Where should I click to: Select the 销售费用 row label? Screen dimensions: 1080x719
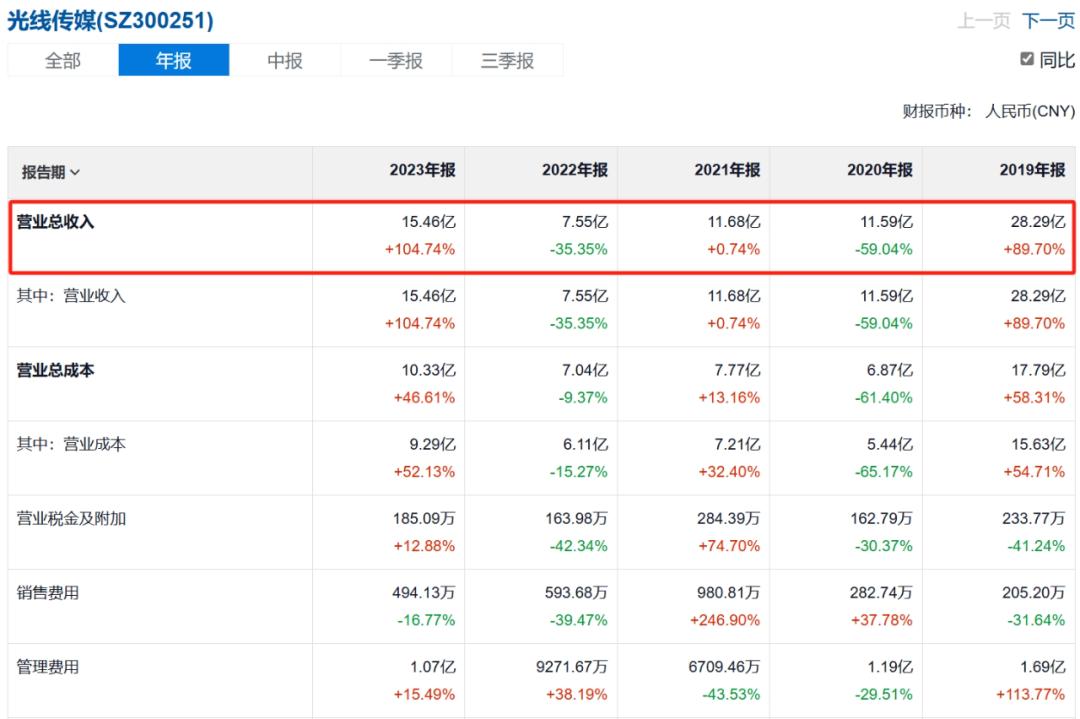pyautogui.click(x=48, y=593)
